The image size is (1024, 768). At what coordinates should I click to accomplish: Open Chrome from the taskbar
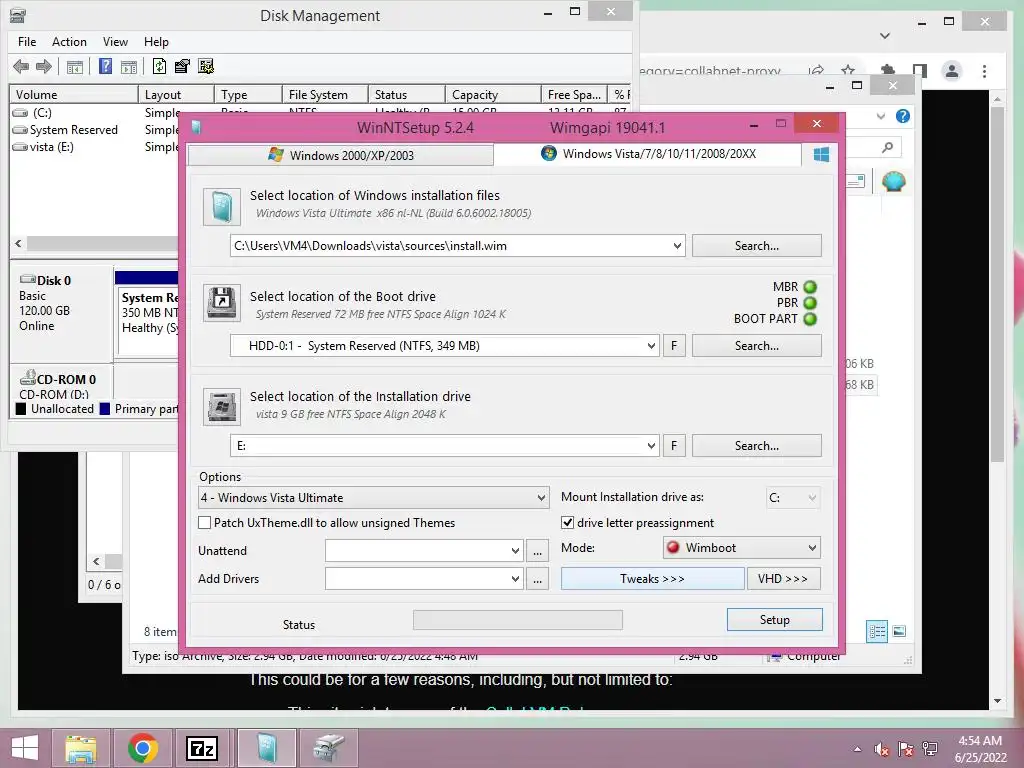coord(143,748)
